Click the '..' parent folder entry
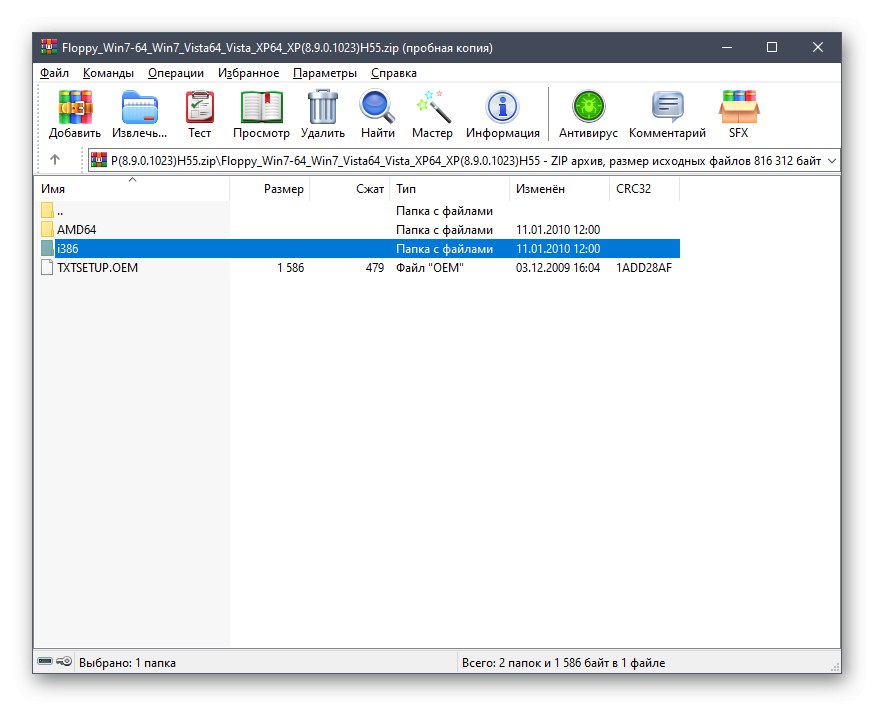Screen dimensions: 874x706 tap(60, 212)
